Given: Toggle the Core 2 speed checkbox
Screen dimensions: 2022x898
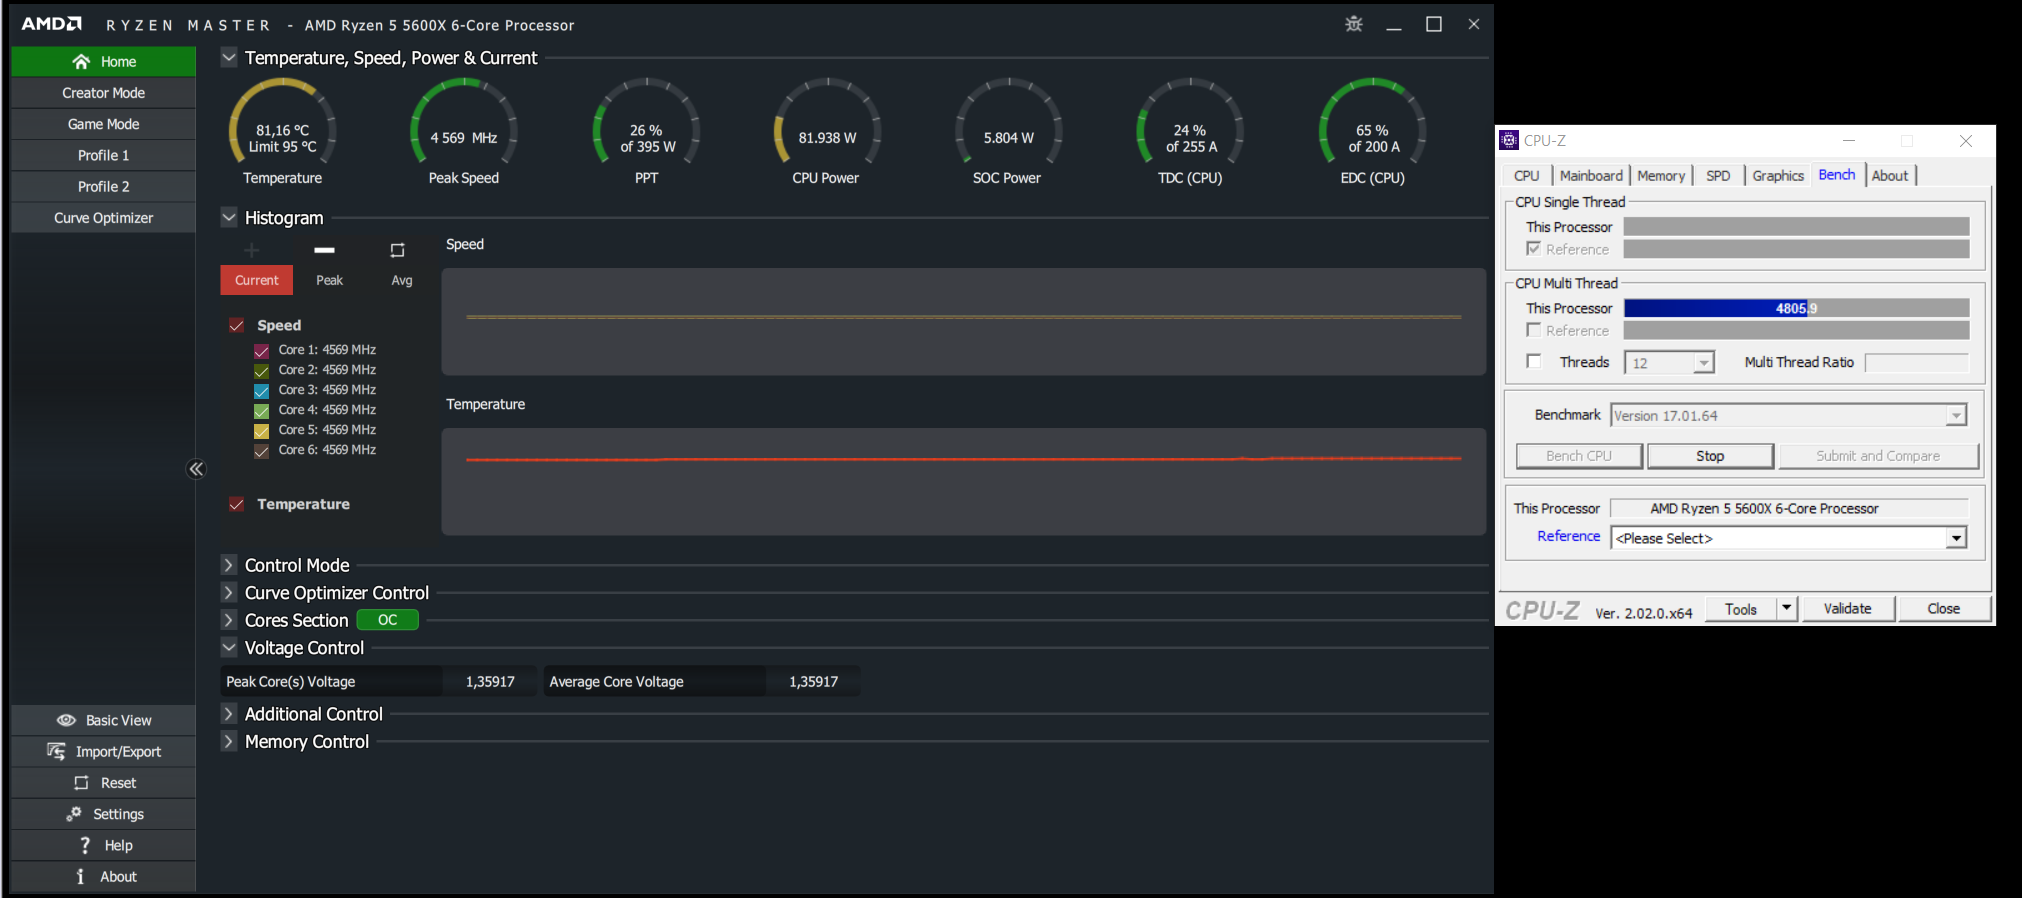Looking at the screenshot, I should click(x=261, y=371).
